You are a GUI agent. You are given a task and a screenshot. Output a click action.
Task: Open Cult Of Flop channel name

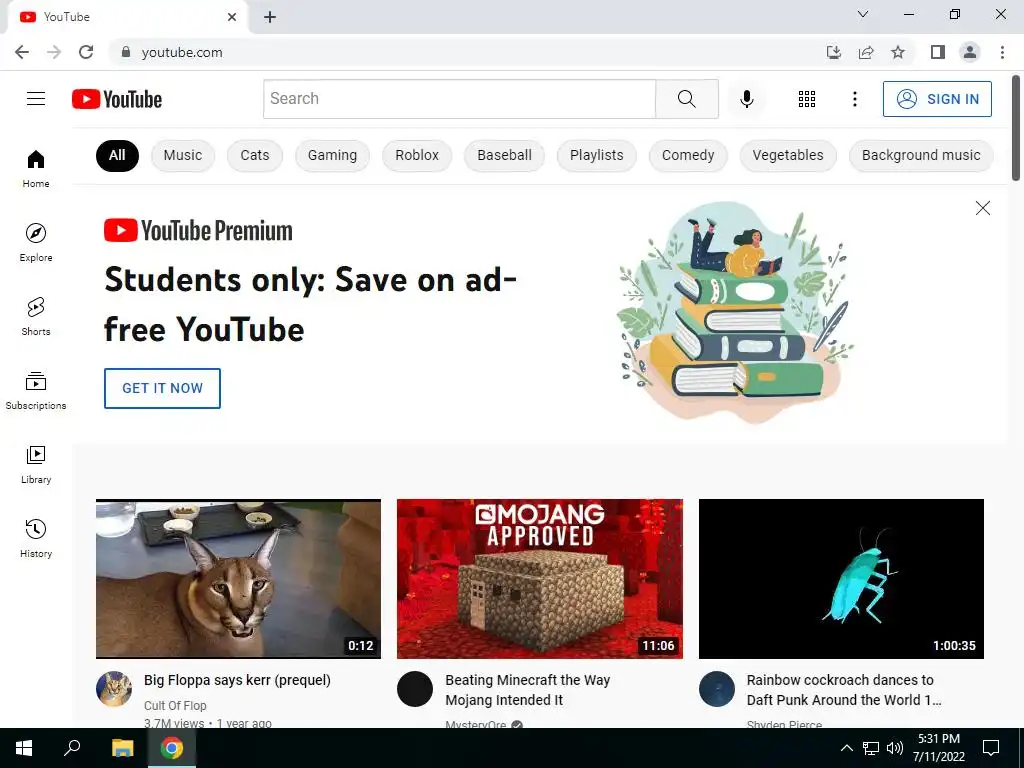pyautogui.click(x=175, y=705)
